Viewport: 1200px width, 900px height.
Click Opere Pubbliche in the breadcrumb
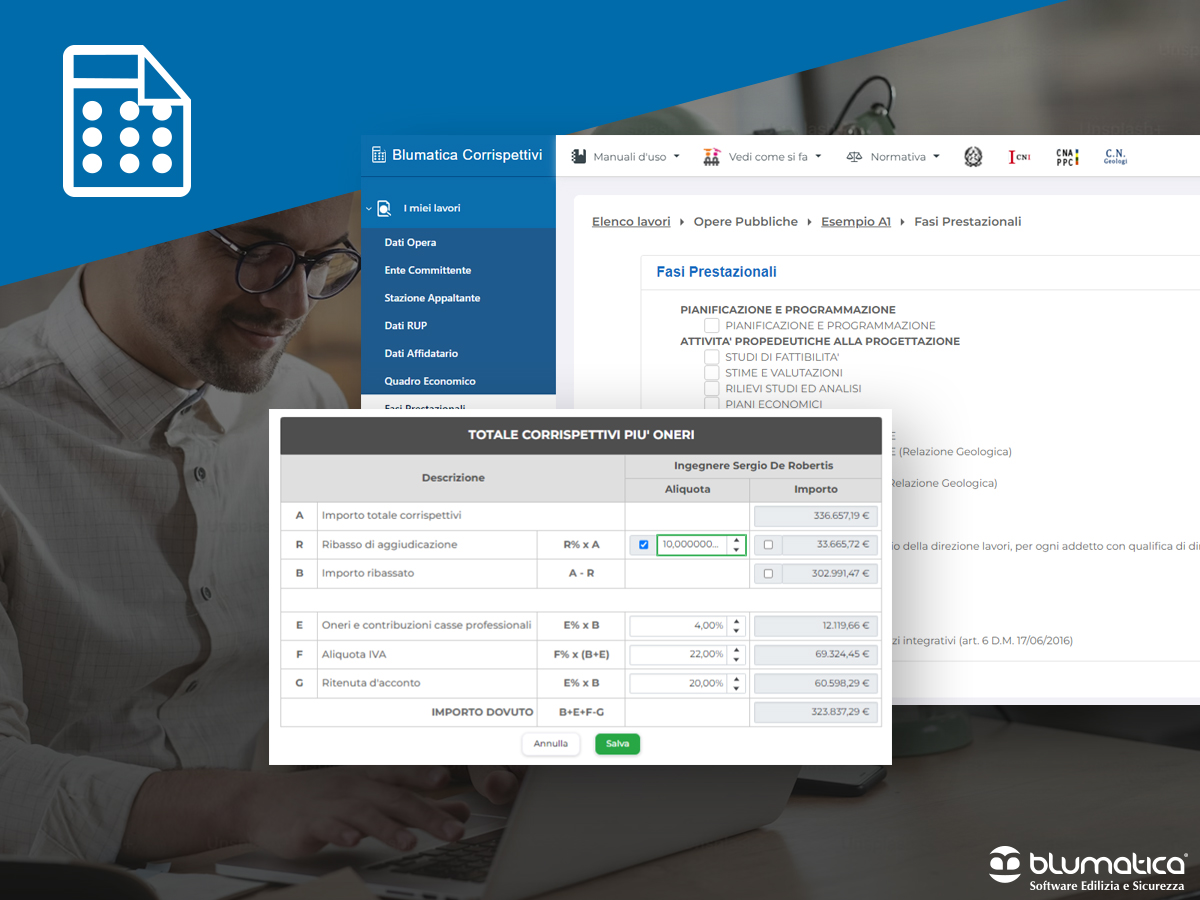[x=746, y=222]
